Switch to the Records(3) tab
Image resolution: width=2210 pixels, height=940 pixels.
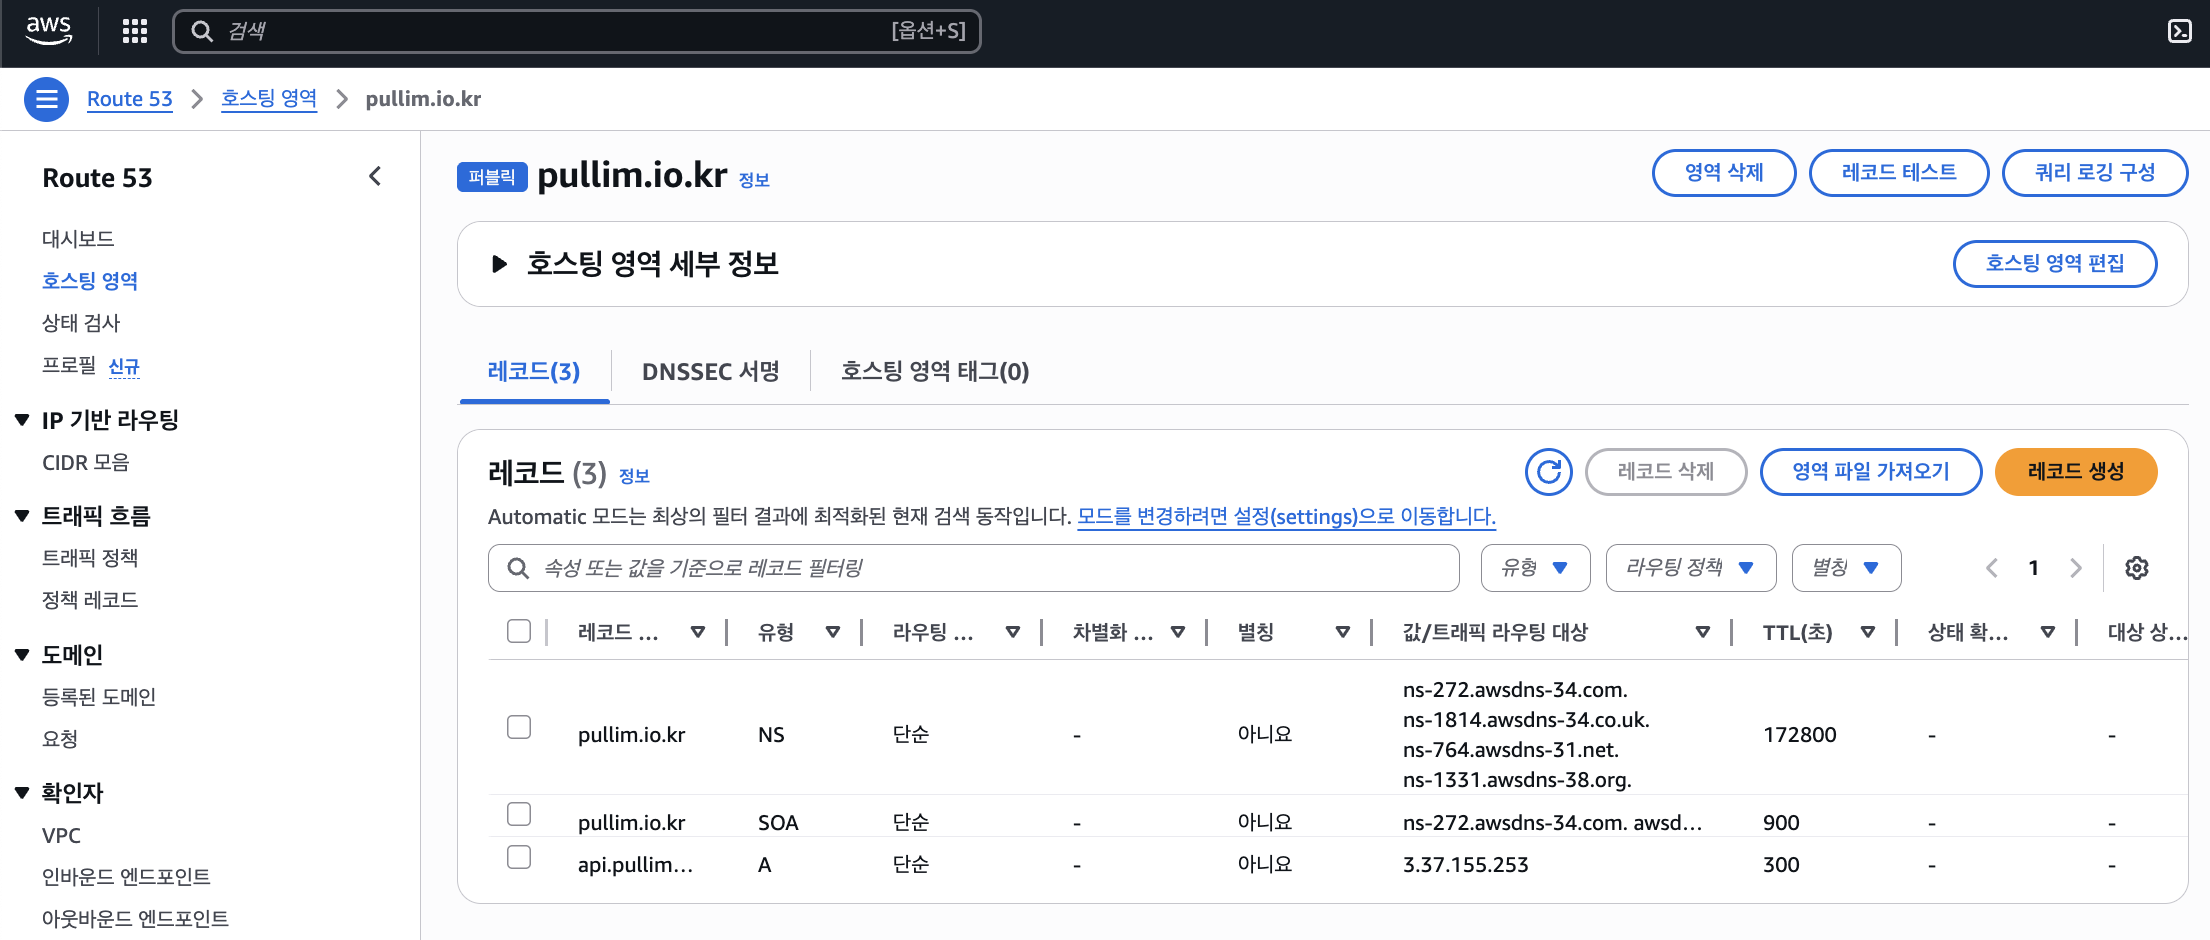tap(534, 372)
